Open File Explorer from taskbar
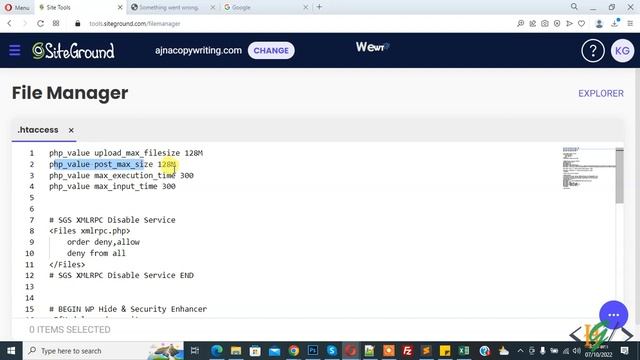The height and width of the screenshot is (360, 640). click(x=236, y=351)
